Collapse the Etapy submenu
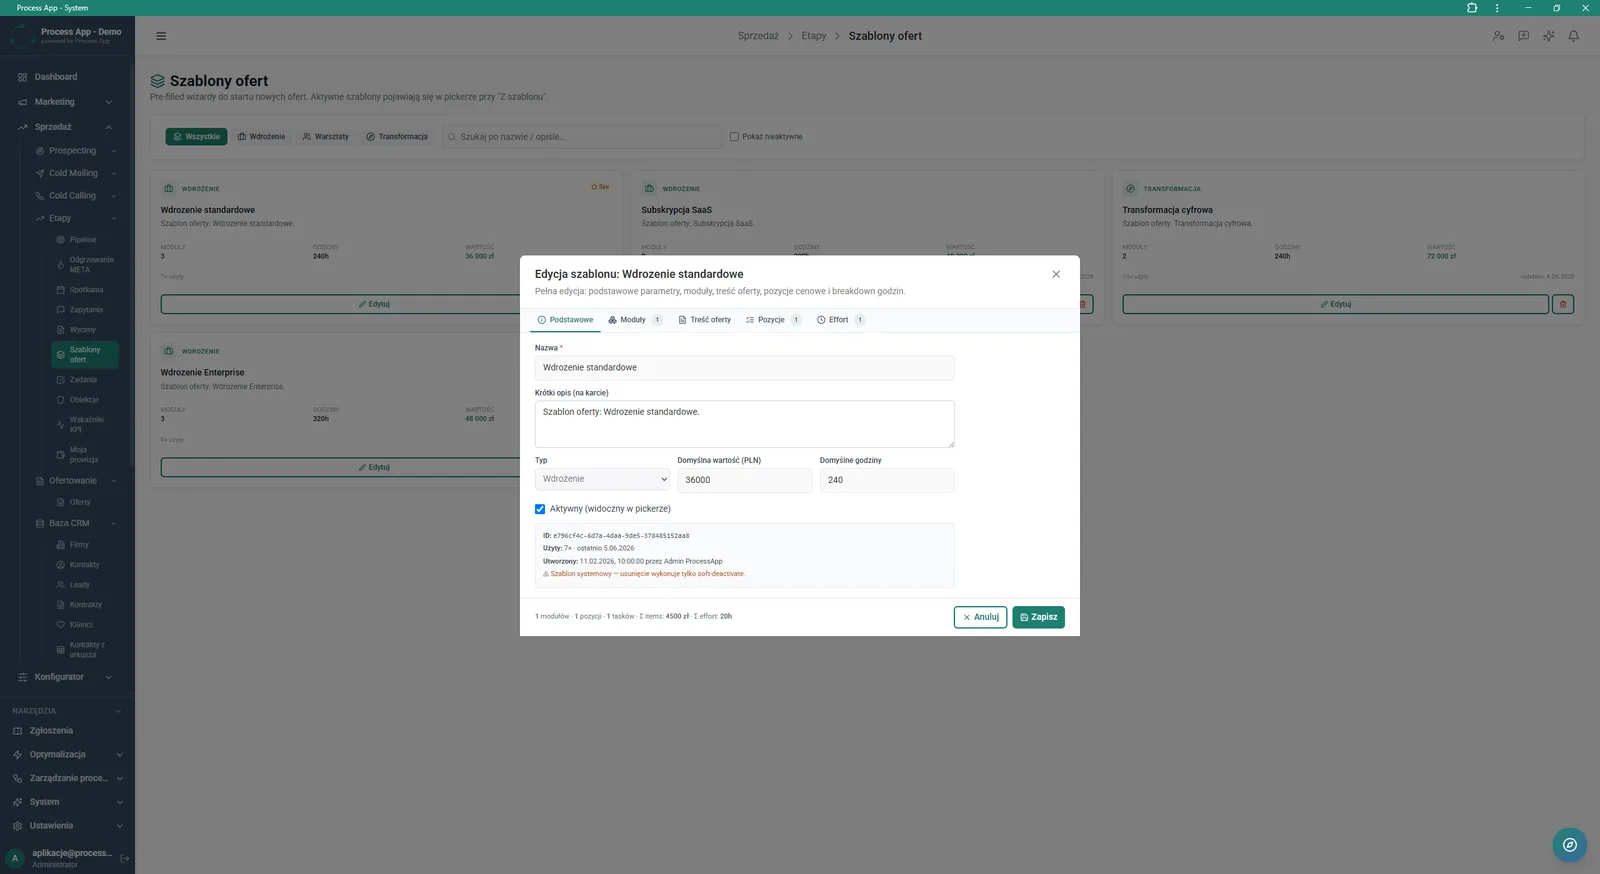 pos(76,218)
